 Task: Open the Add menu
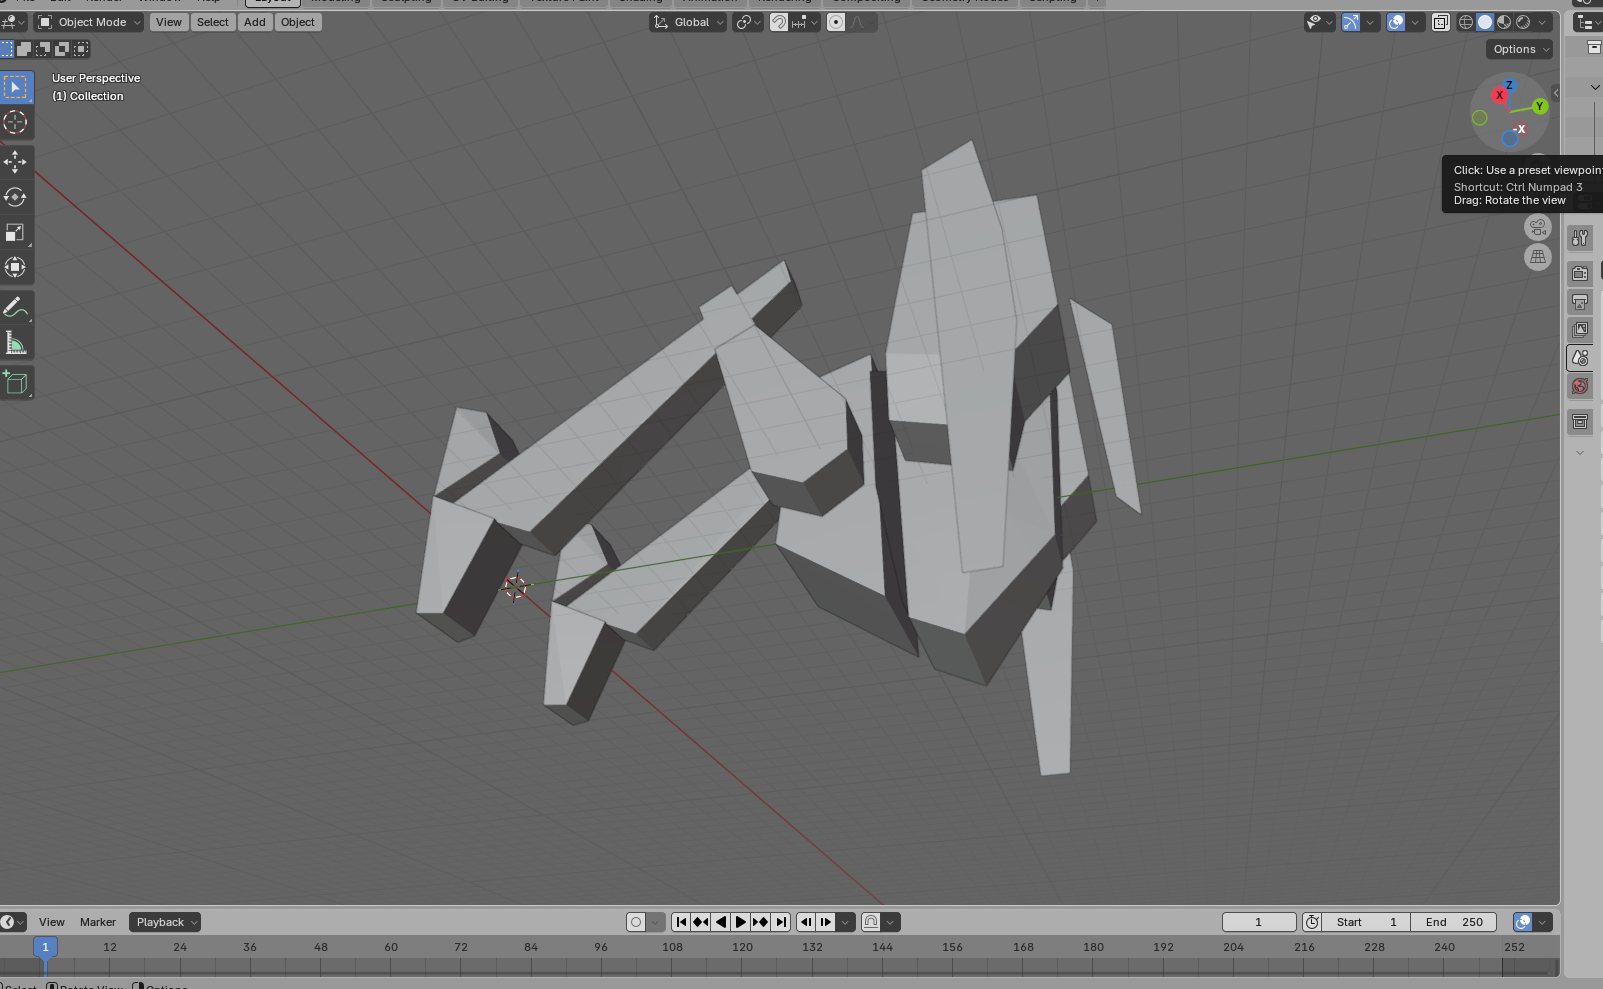pos(255,22)
